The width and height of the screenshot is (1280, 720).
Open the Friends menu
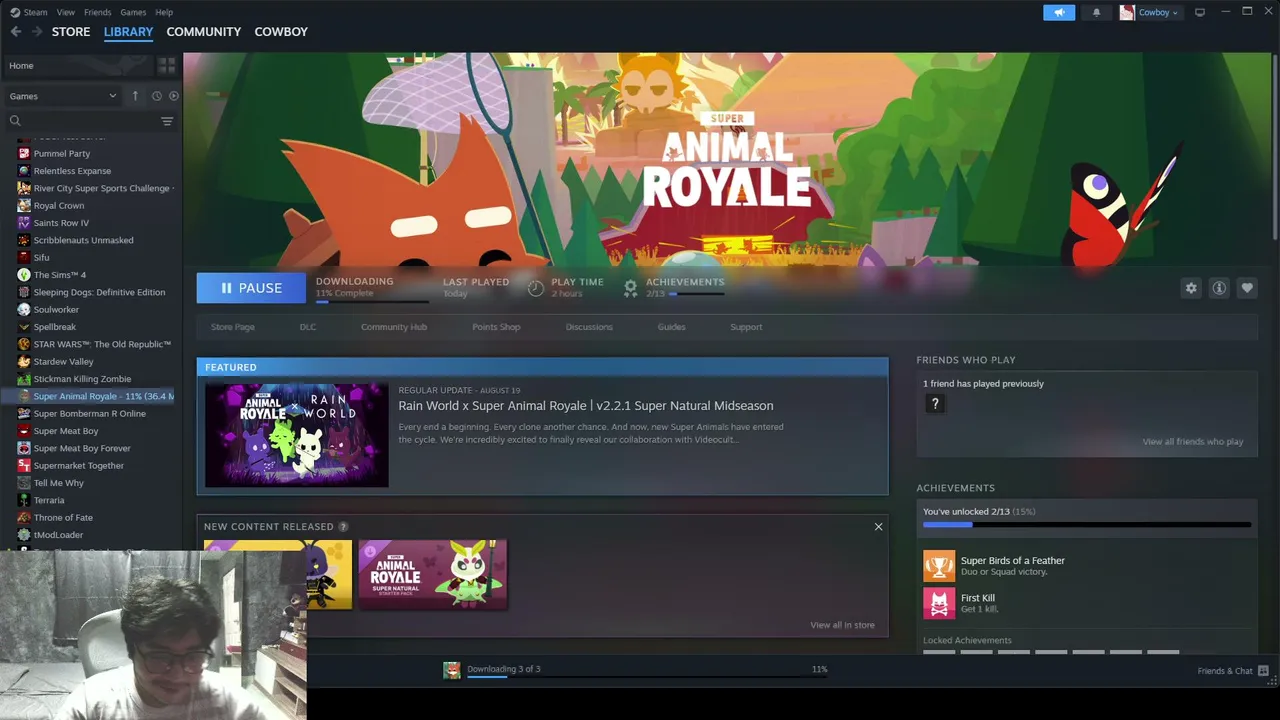pos(98,12)
